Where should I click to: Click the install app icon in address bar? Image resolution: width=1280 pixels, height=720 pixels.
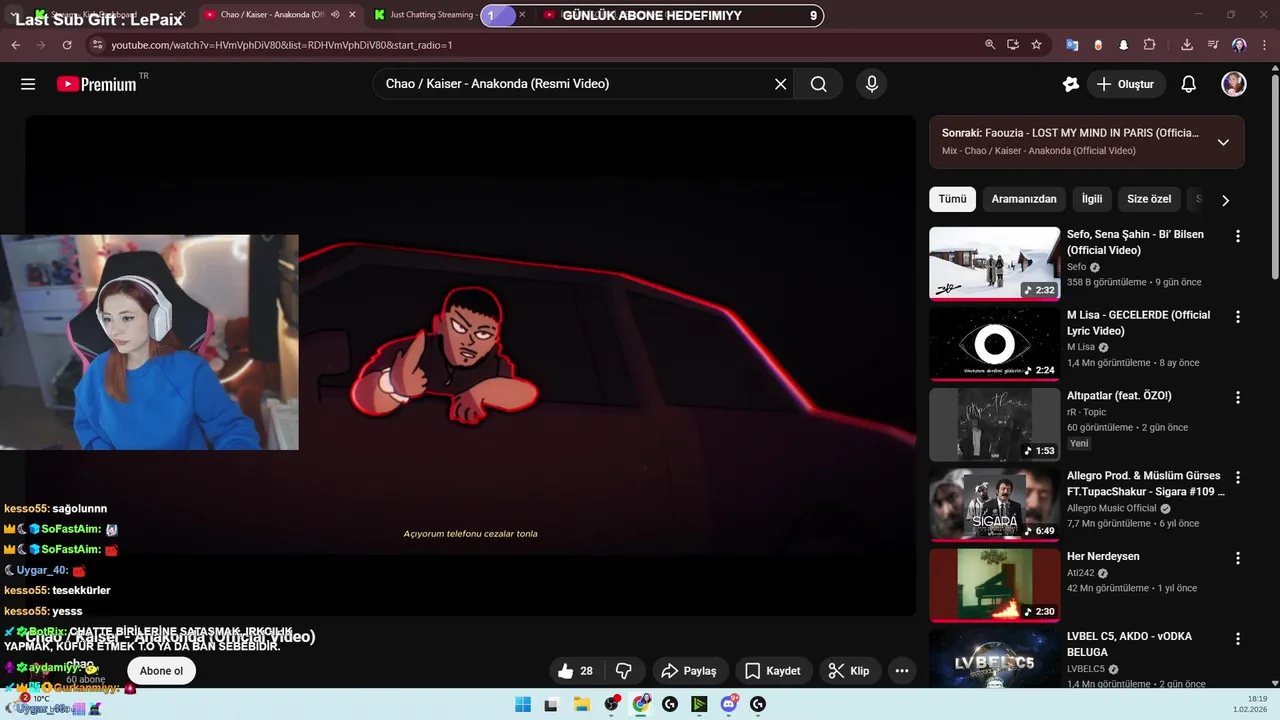(1013, 45)
